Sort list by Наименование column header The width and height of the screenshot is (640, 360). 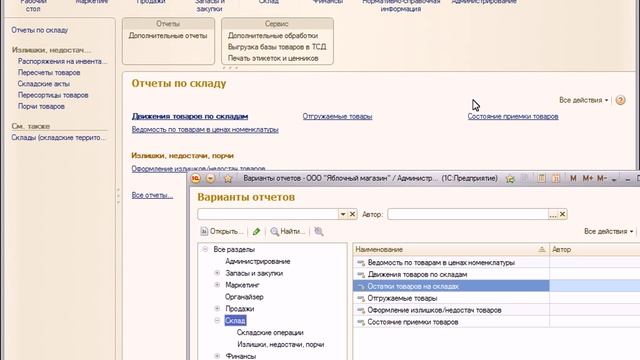pos(451,249)
